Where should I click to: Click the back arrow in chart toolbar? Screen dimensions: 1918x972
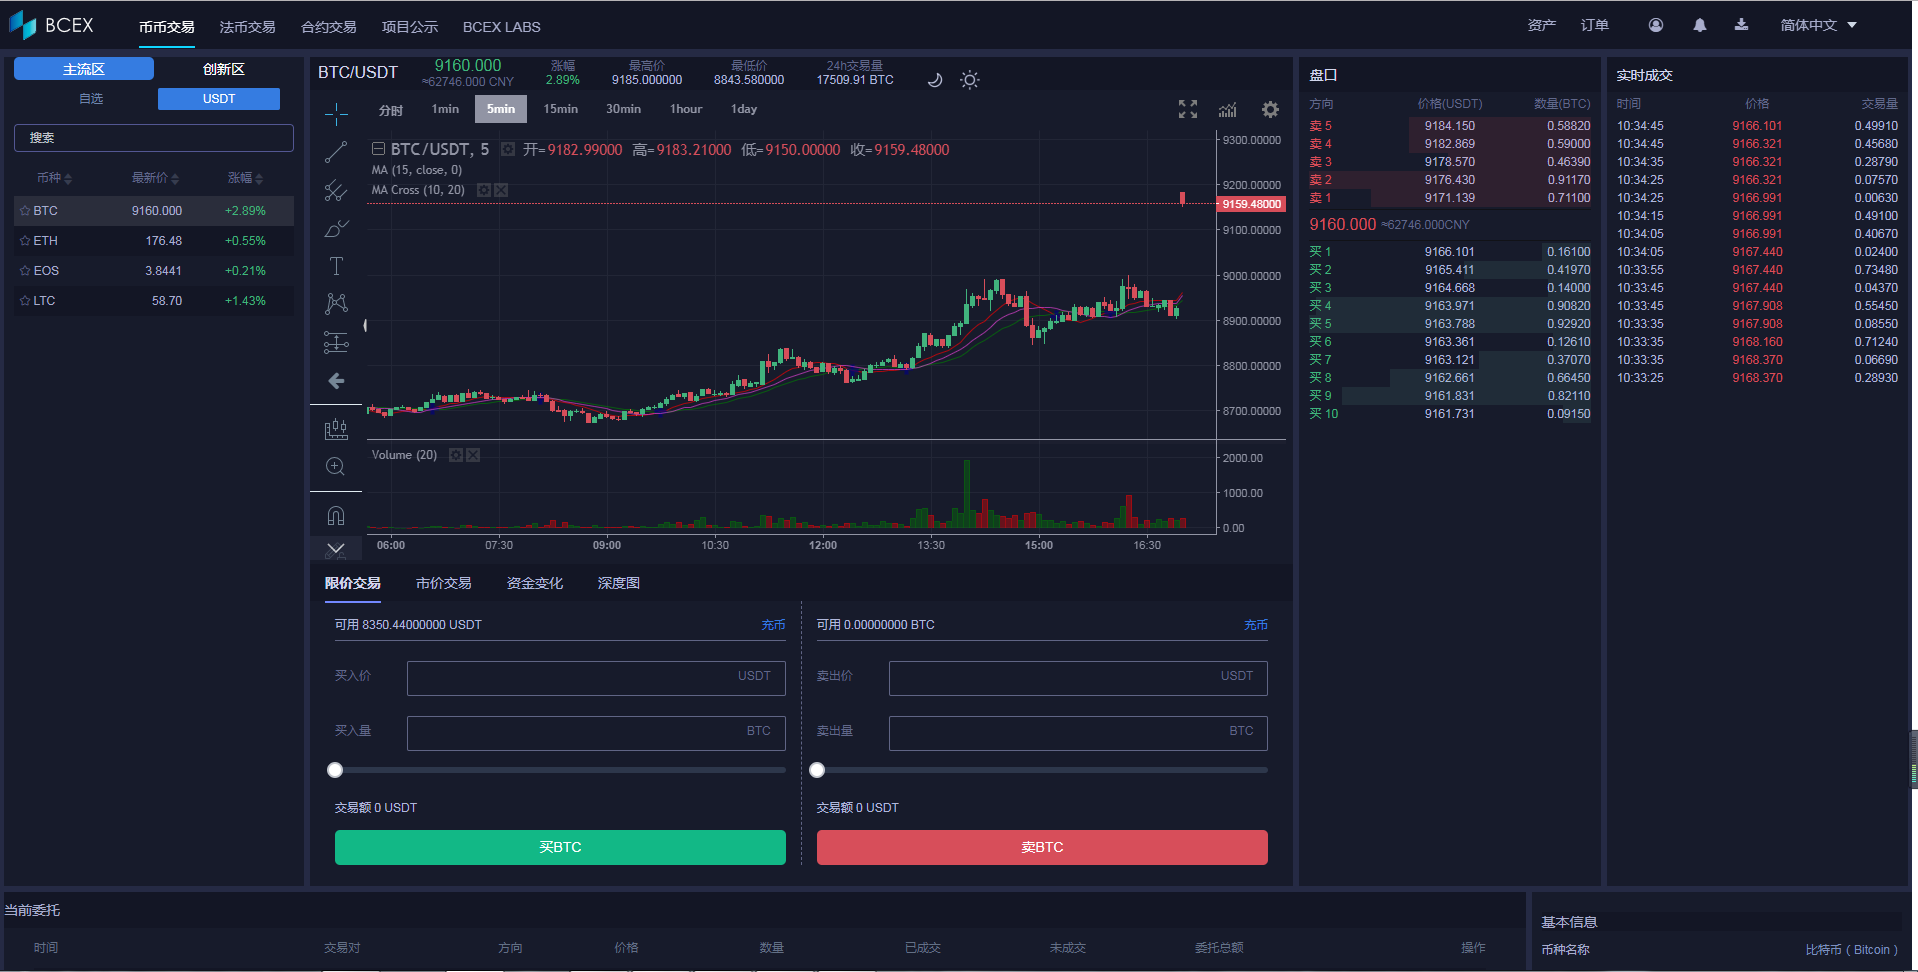pos(336,380)
